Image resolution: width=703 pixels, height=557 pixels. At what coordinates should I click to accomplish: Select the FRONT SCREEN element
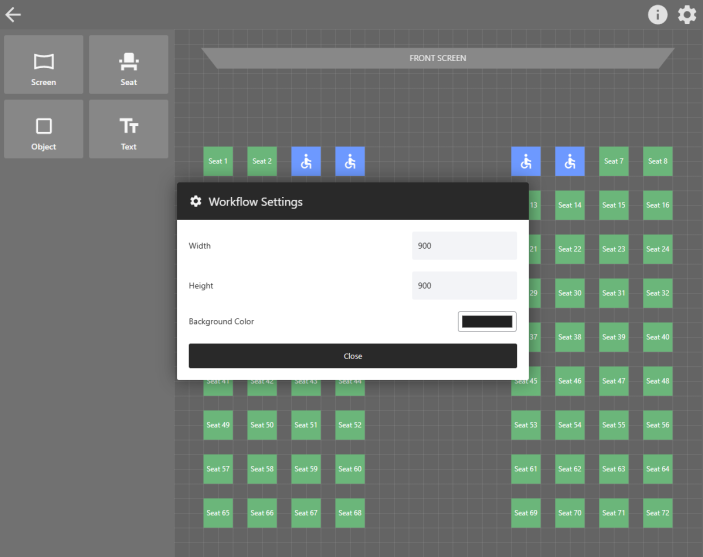pyautogui.click(x=437, y=58)
